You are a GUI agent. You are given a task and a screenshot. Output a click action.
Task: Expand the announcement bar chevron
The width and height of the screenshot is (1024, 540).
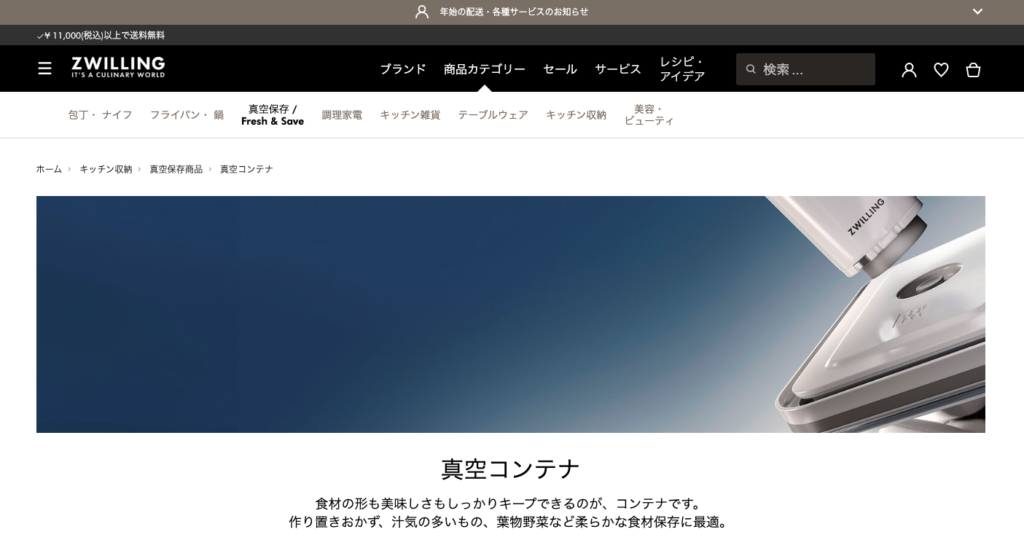click(x=977, y=12)
